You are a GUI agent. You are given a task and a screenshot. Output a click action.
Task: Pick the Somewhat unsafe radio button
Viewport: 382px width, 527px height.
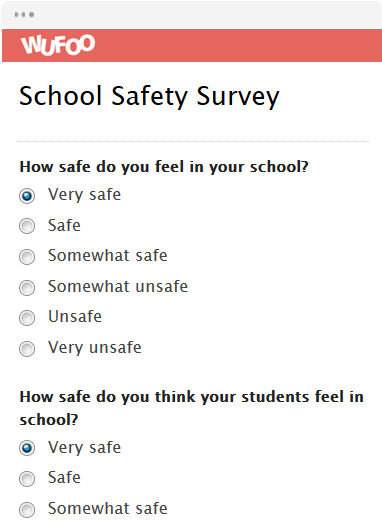(x=27, y=288)
